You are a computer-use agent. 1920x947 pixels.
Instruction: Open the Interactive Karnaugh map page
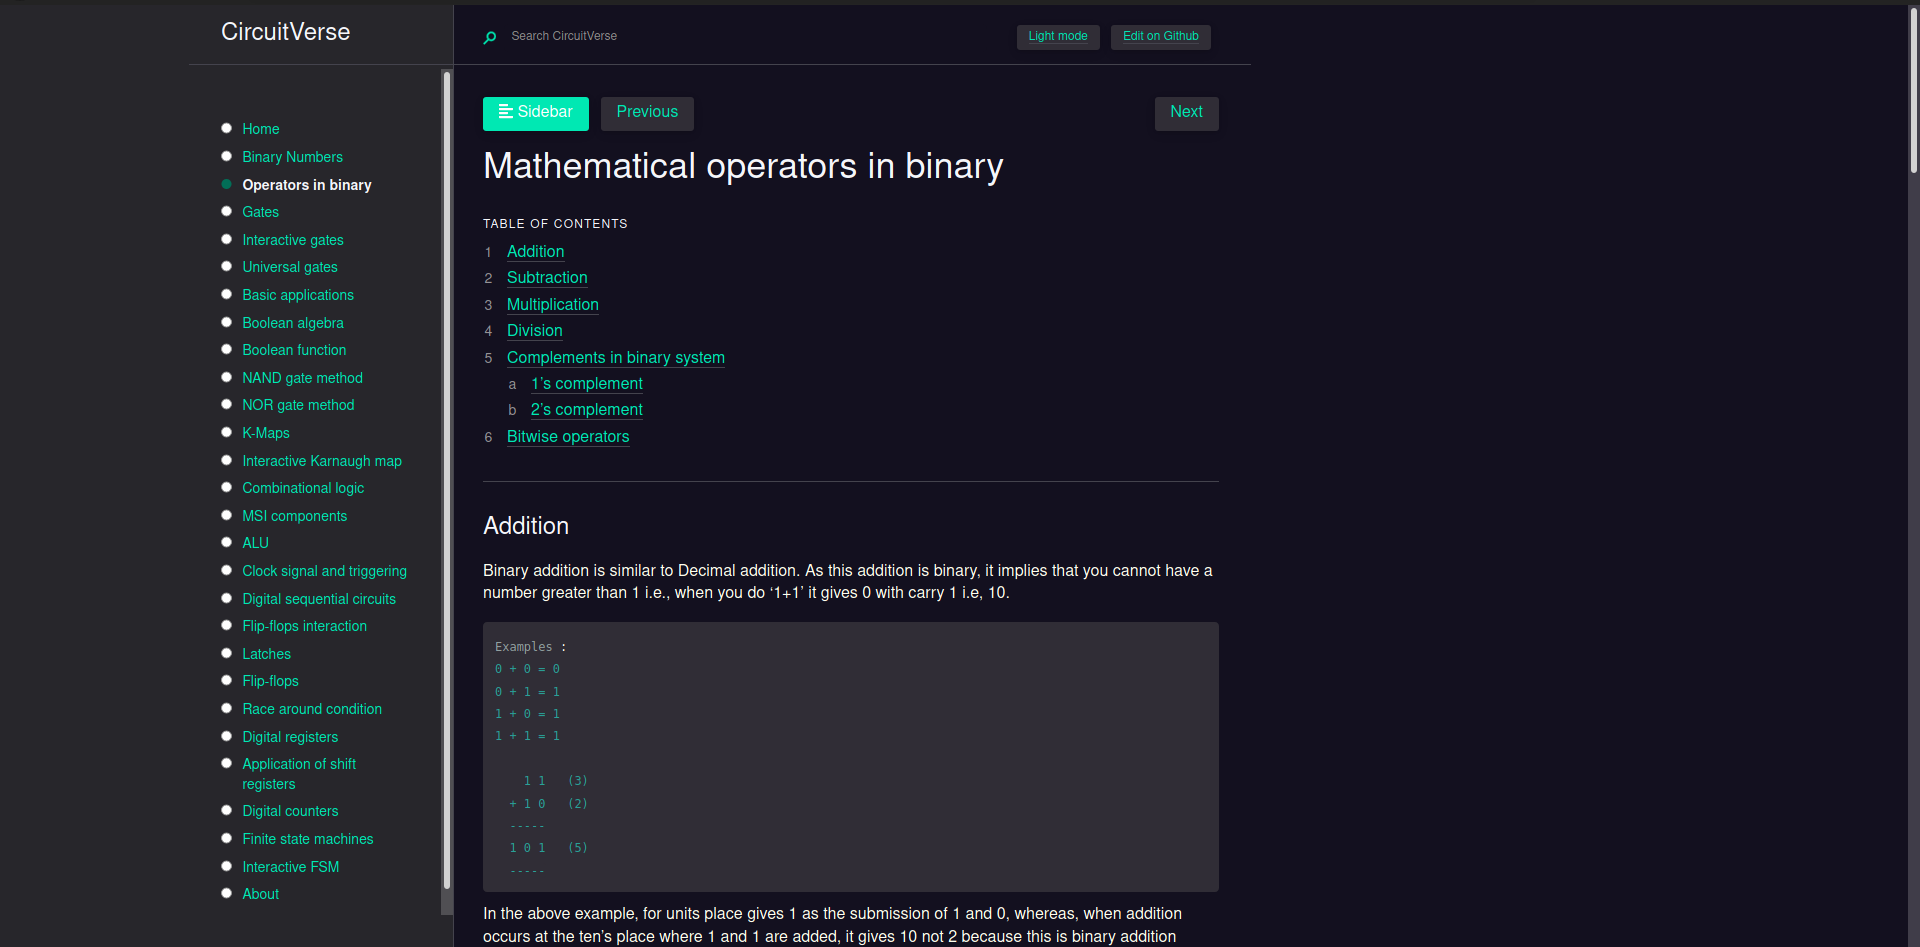coord(321,460)
